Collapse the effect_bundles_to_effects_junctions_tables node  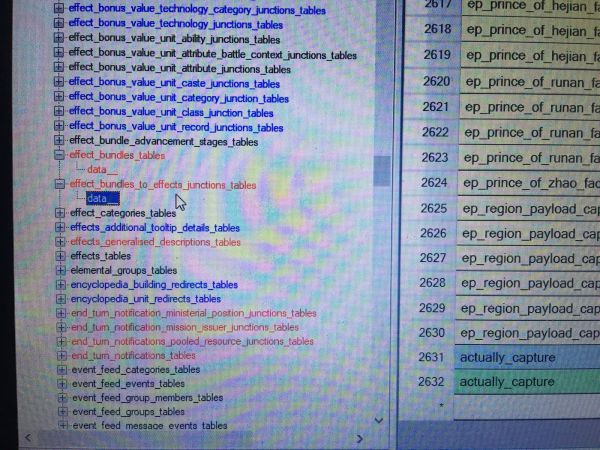(61, 185)
